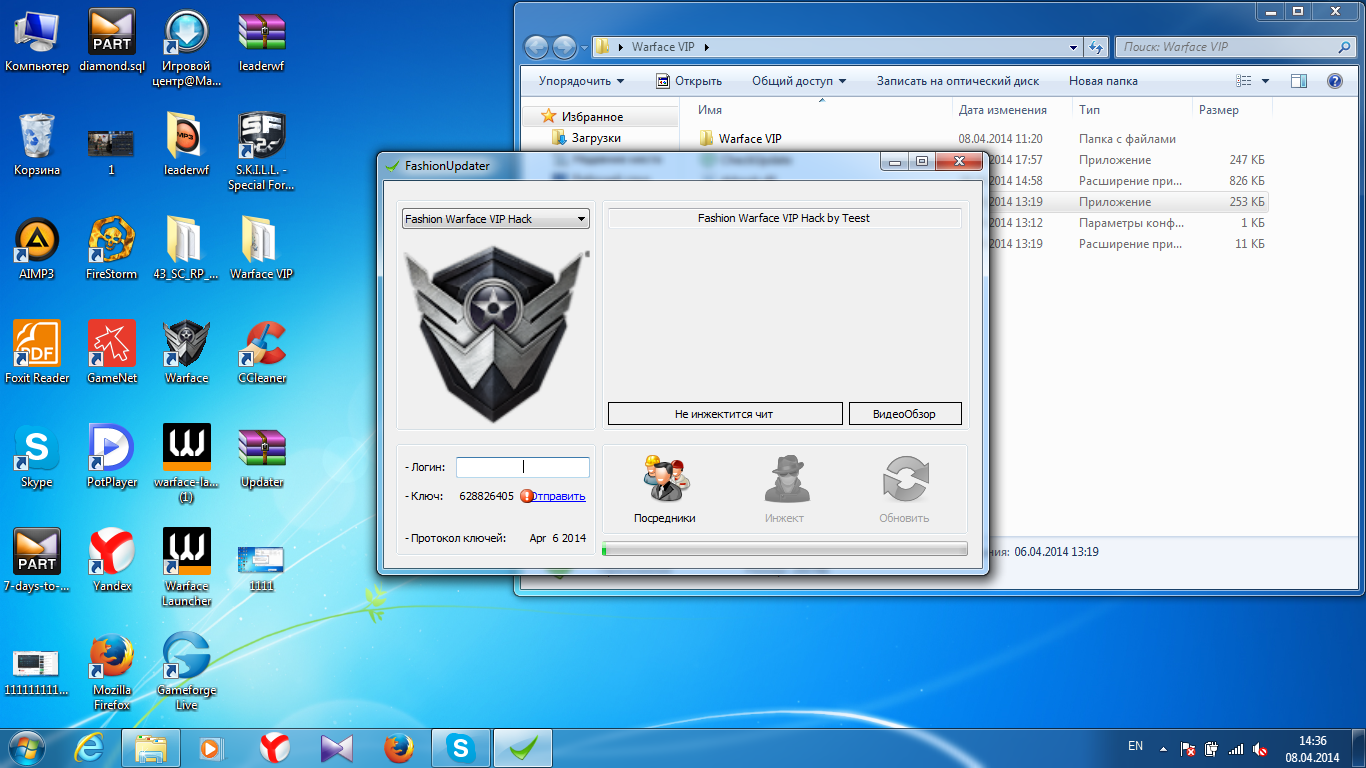Refresh the Explorer address bar
This screenshot has width=1366, height=768.
click(x=1096, y=47)
